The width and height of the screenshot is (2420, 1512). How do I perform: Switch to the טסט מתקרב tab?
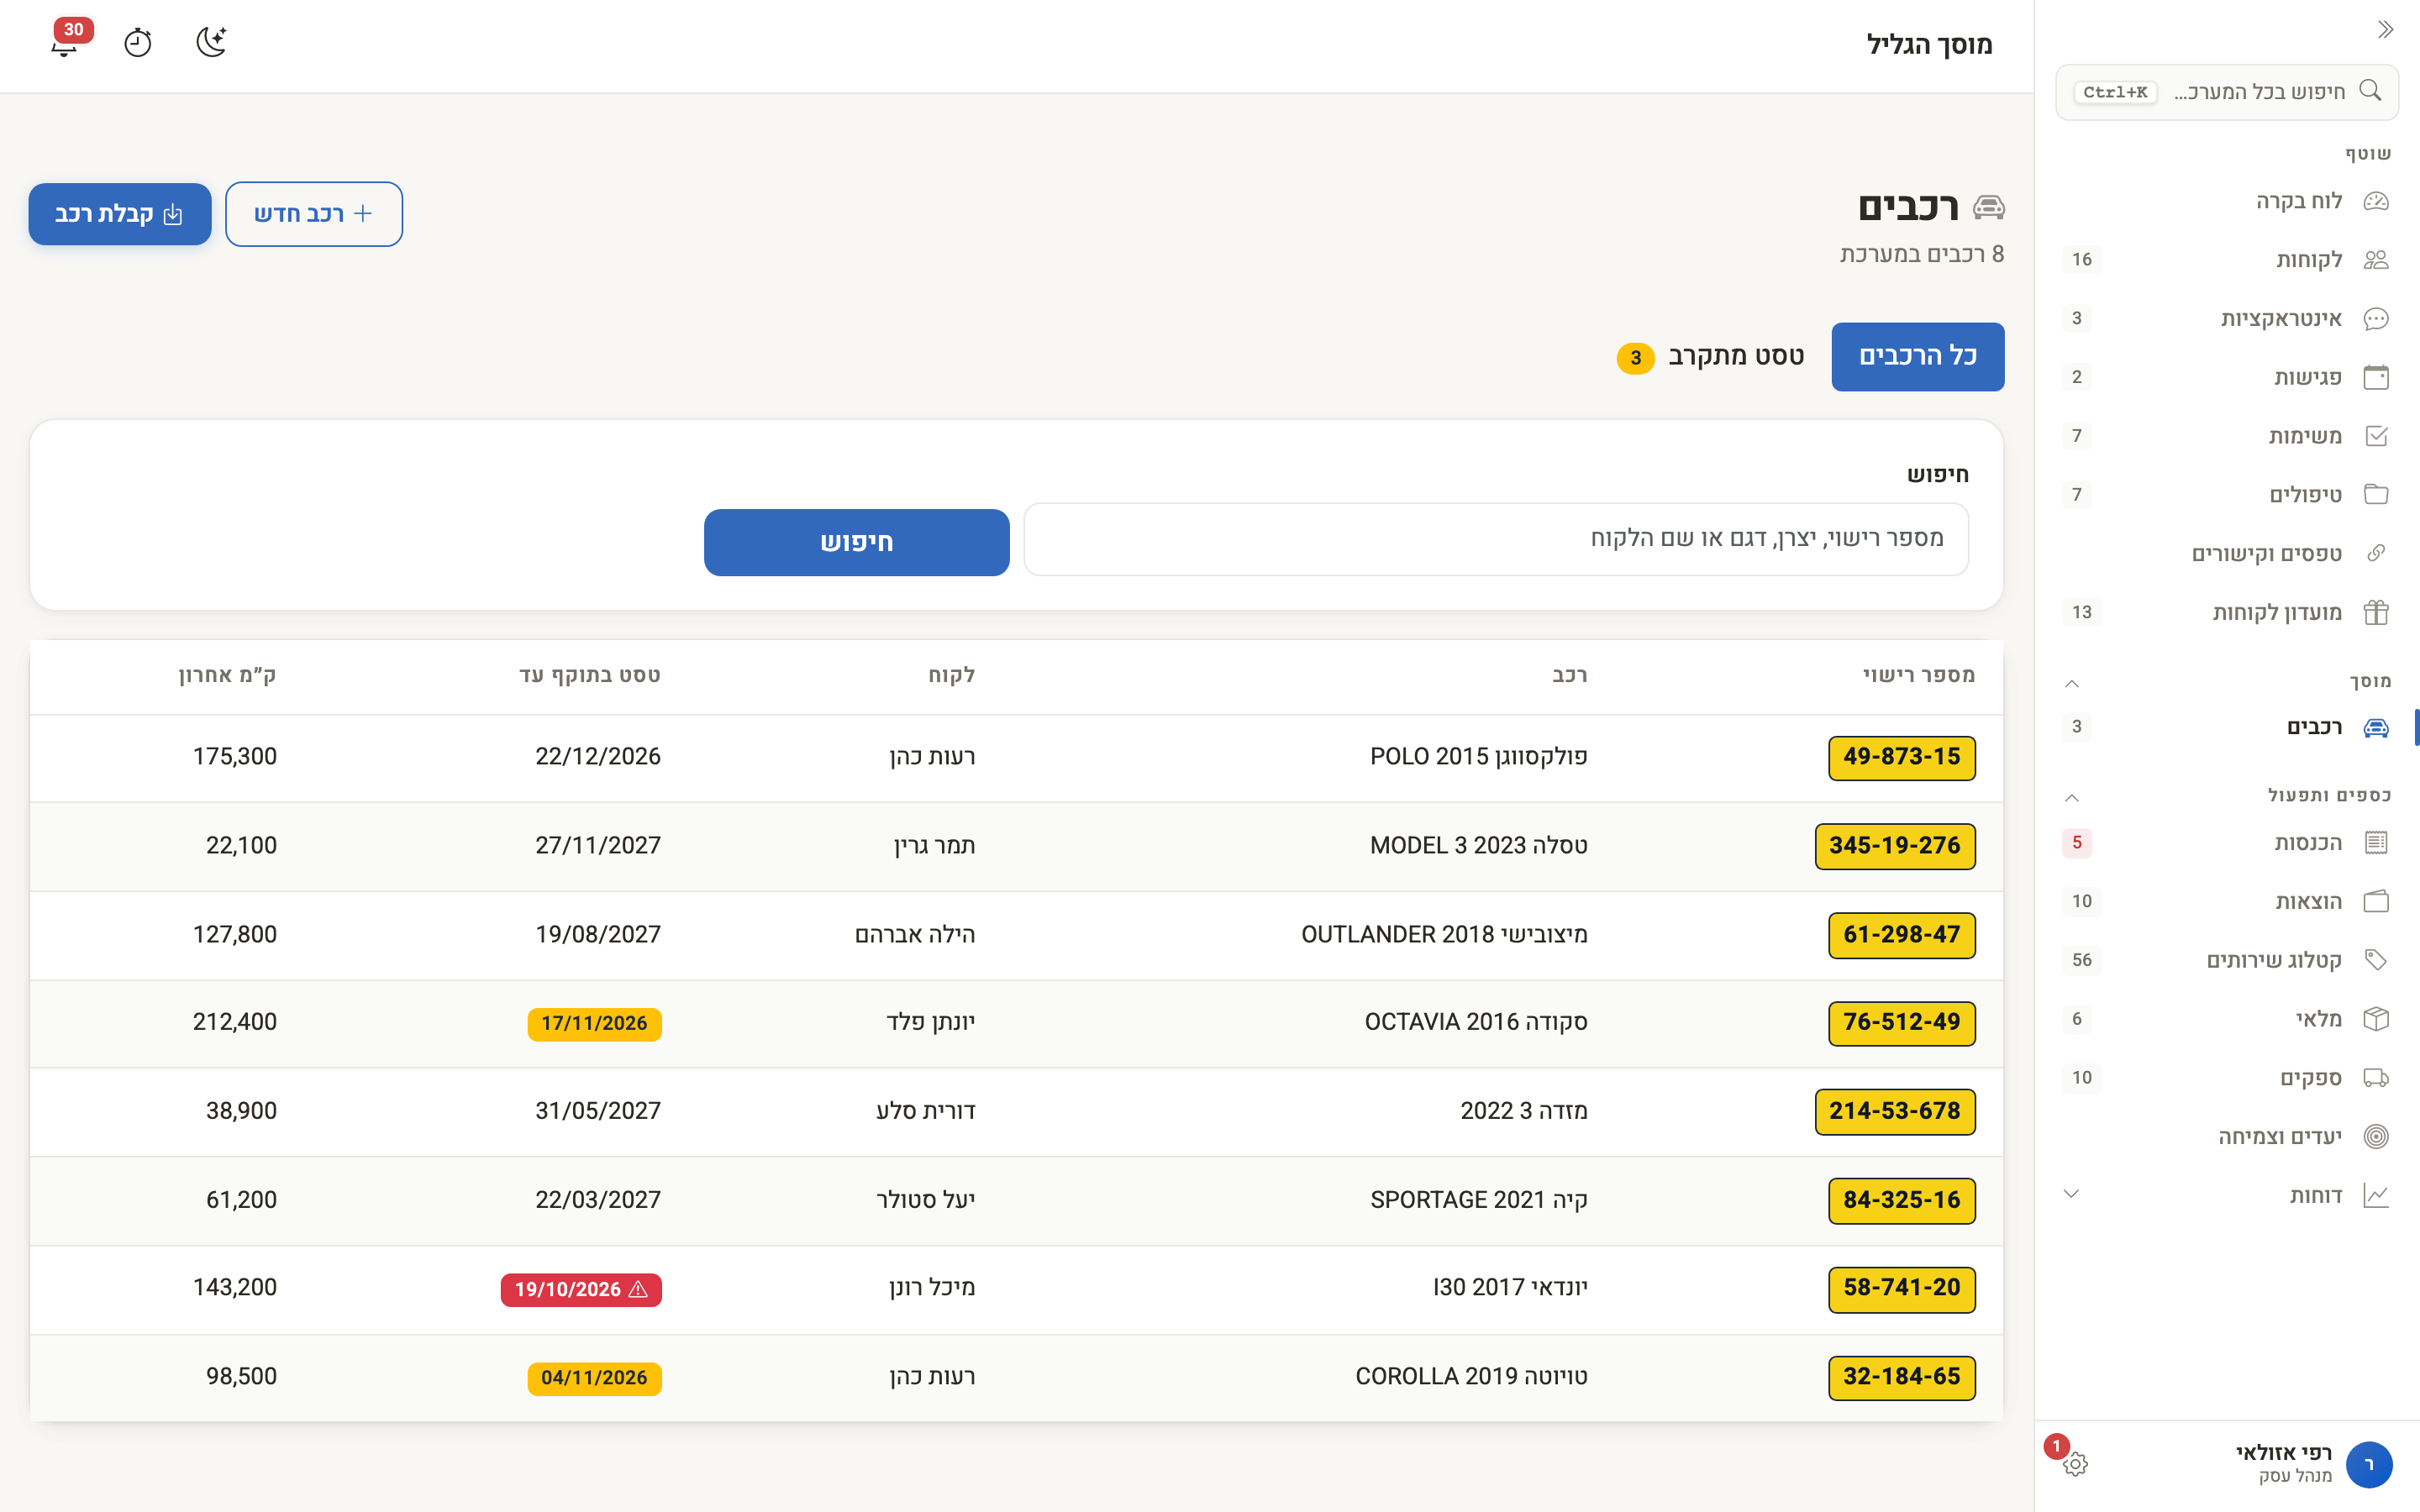[1710, 356]
